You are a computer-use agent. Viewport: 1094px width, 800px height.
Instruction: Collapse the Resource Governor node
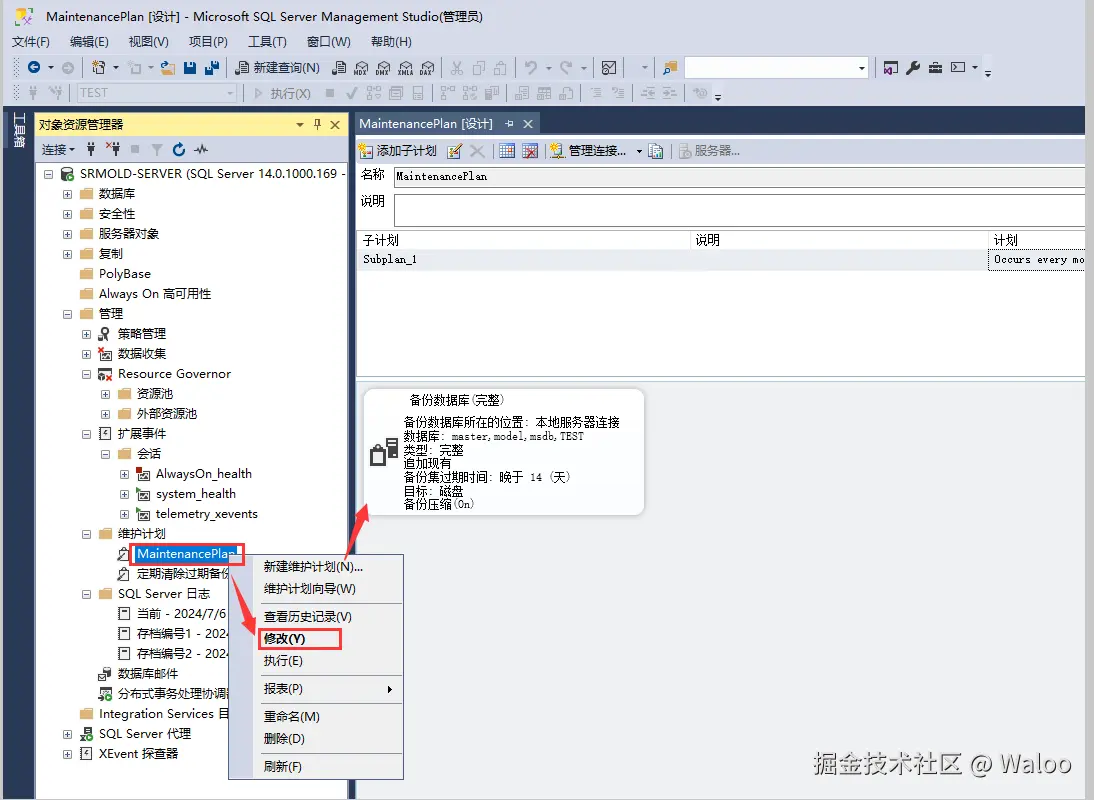click(x=87, y=374)
